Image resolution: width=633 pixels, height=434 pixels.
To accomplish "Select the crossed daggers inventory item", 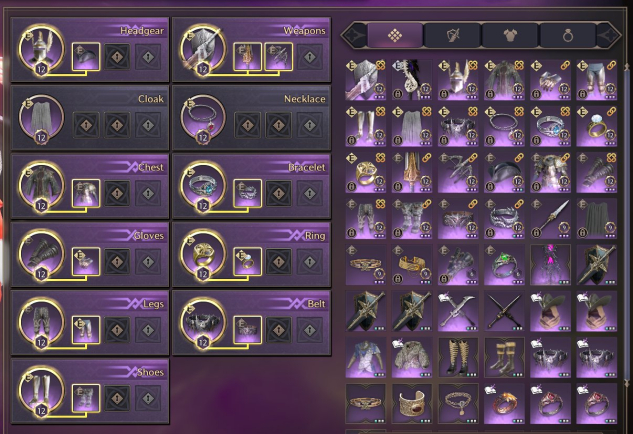I will point(504,311).
